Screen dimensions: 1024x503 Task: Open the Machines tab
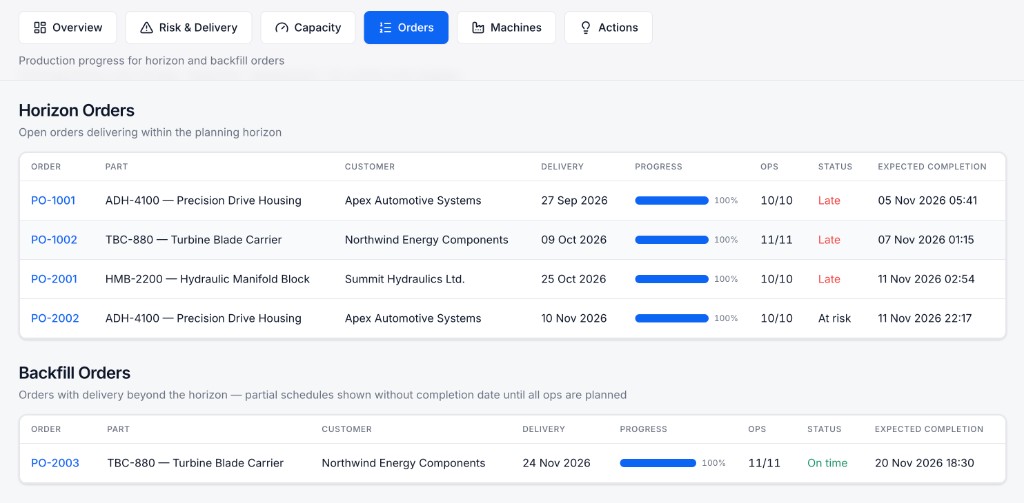coord(506,27)
